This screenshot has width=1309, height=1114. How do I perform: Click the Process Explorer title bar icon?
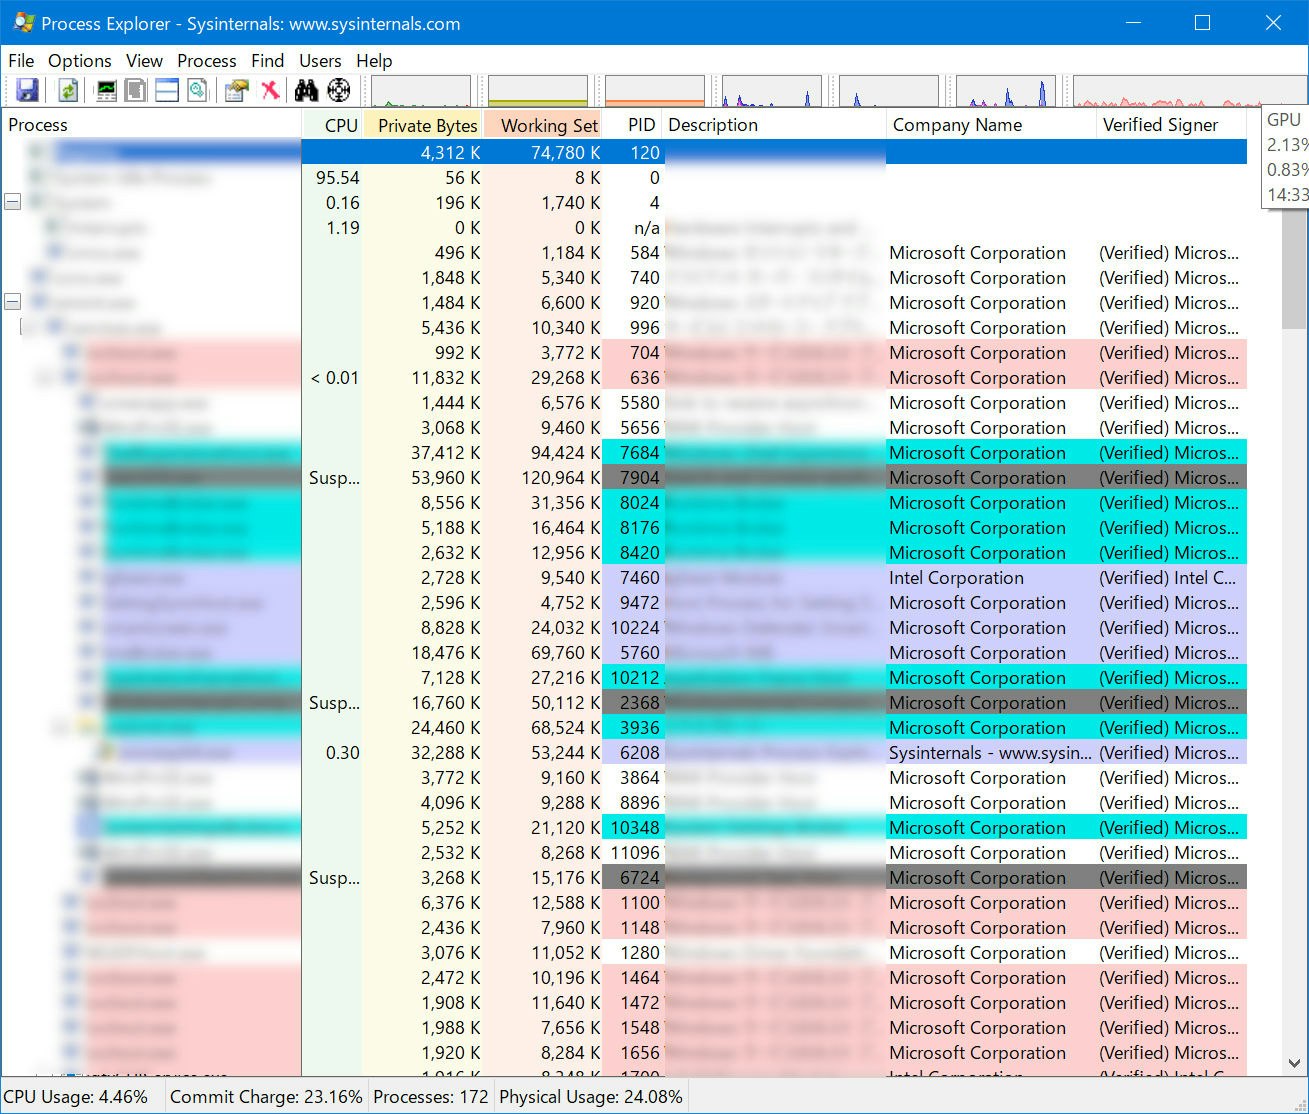[24, 22]
